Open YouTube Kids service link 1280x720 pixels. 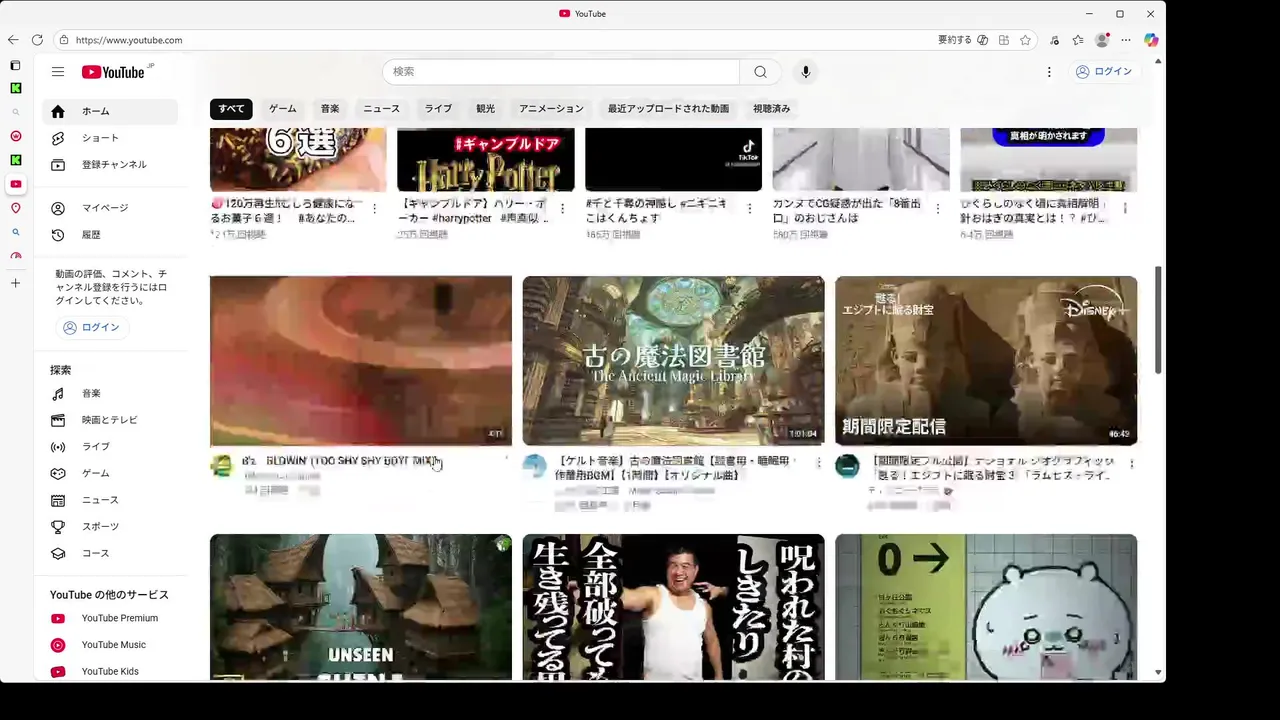pyautogui.click(x=110, y=671)
